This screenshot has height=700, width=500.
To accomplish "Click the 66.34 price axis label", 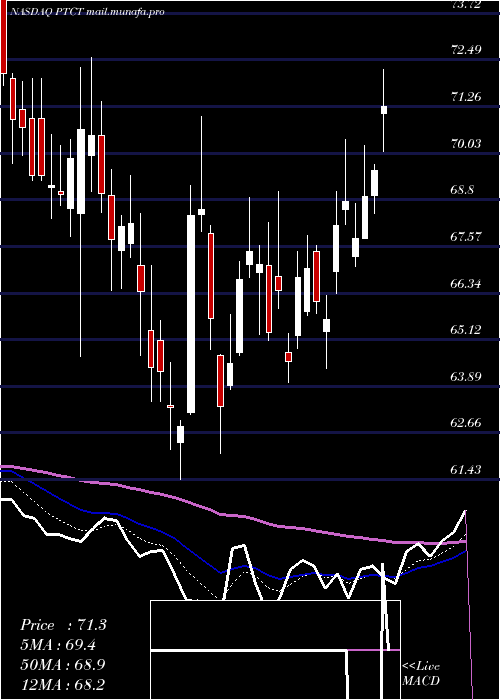I will (x=466, y=283).
